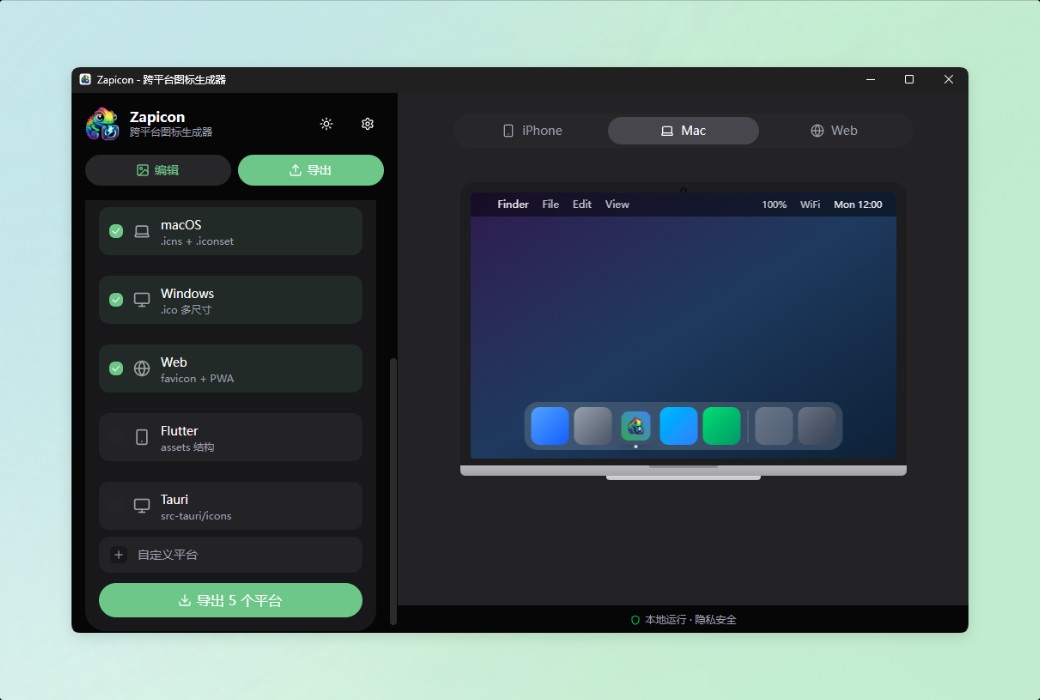Click the green app icon in the dock preview

[722, 425]
